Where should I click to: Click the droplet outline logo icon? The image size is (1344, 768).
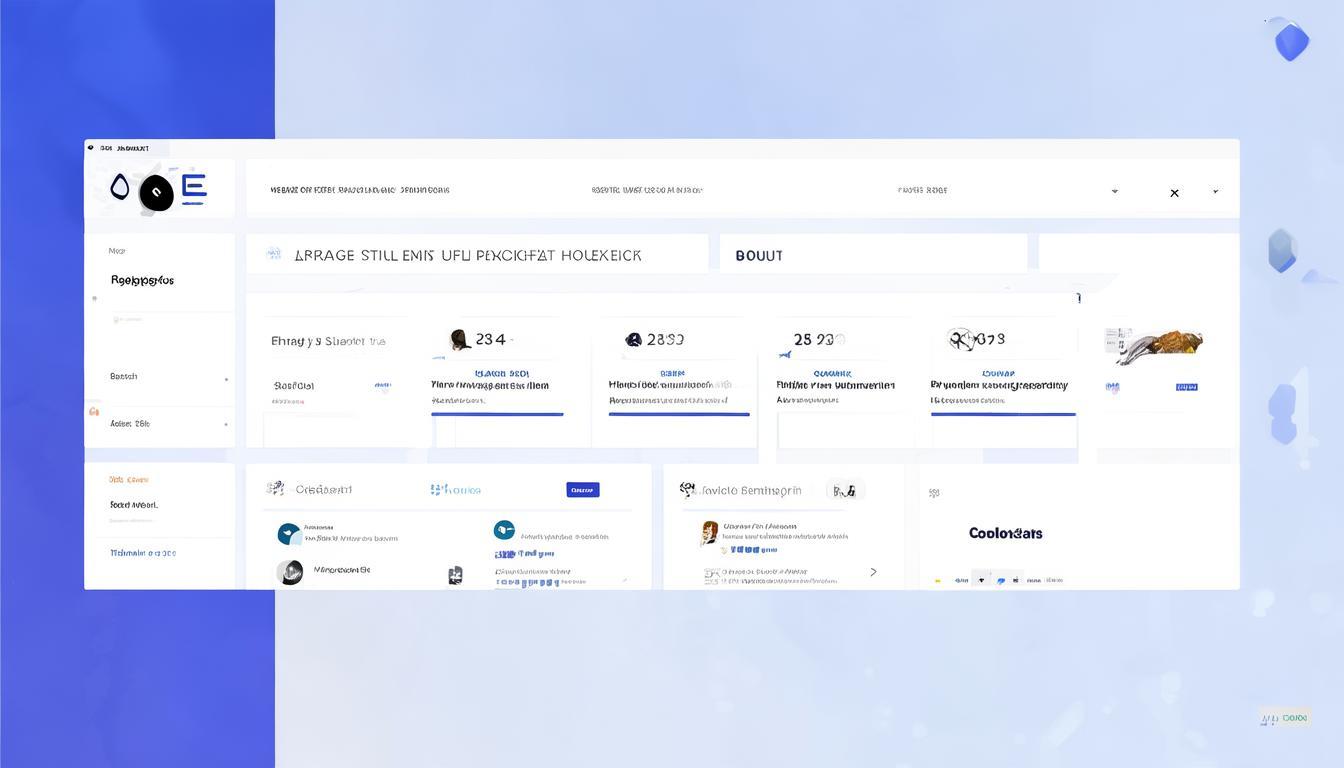coord(120,187)
